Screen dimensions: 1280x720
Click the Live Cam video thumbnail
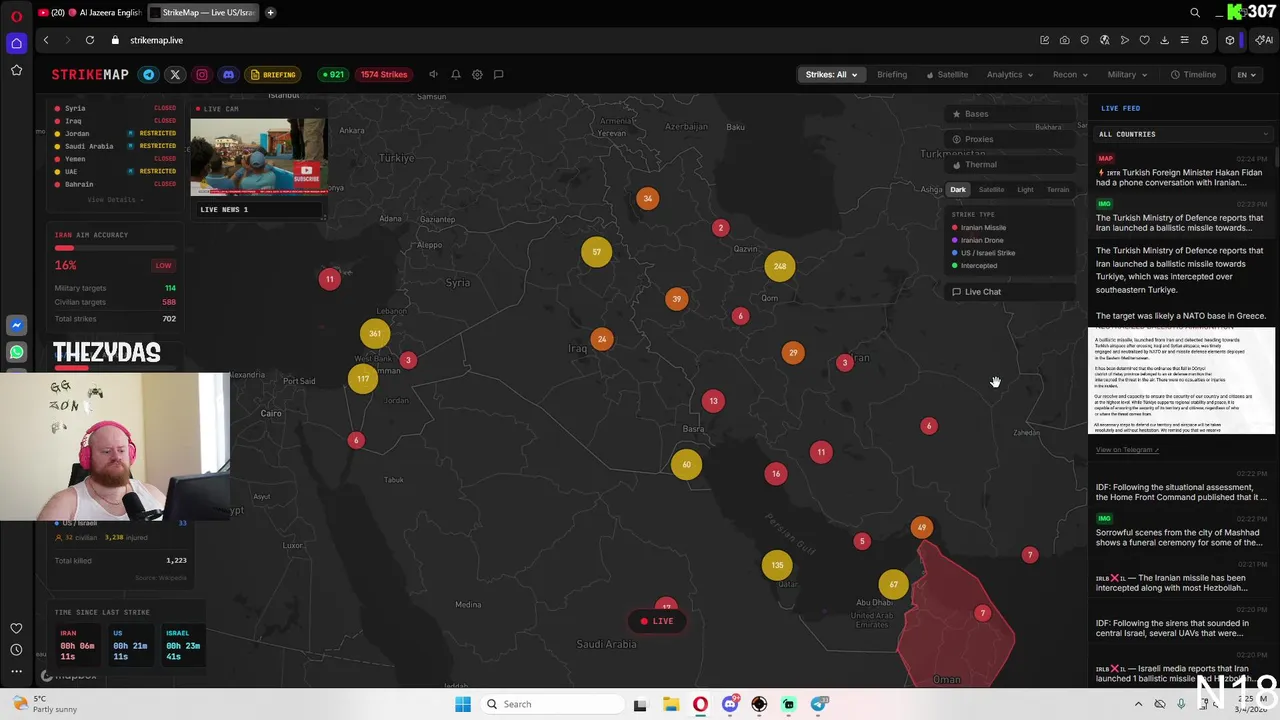[258, 157]
